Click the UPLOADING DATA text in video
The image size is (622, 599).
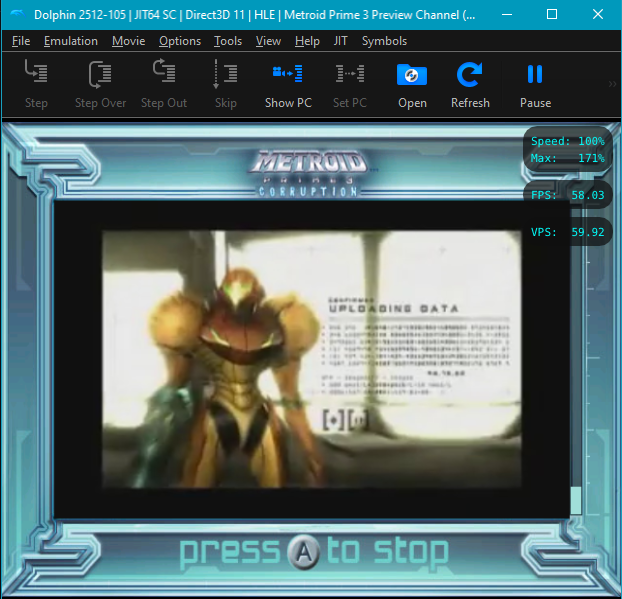pos(394,309)
